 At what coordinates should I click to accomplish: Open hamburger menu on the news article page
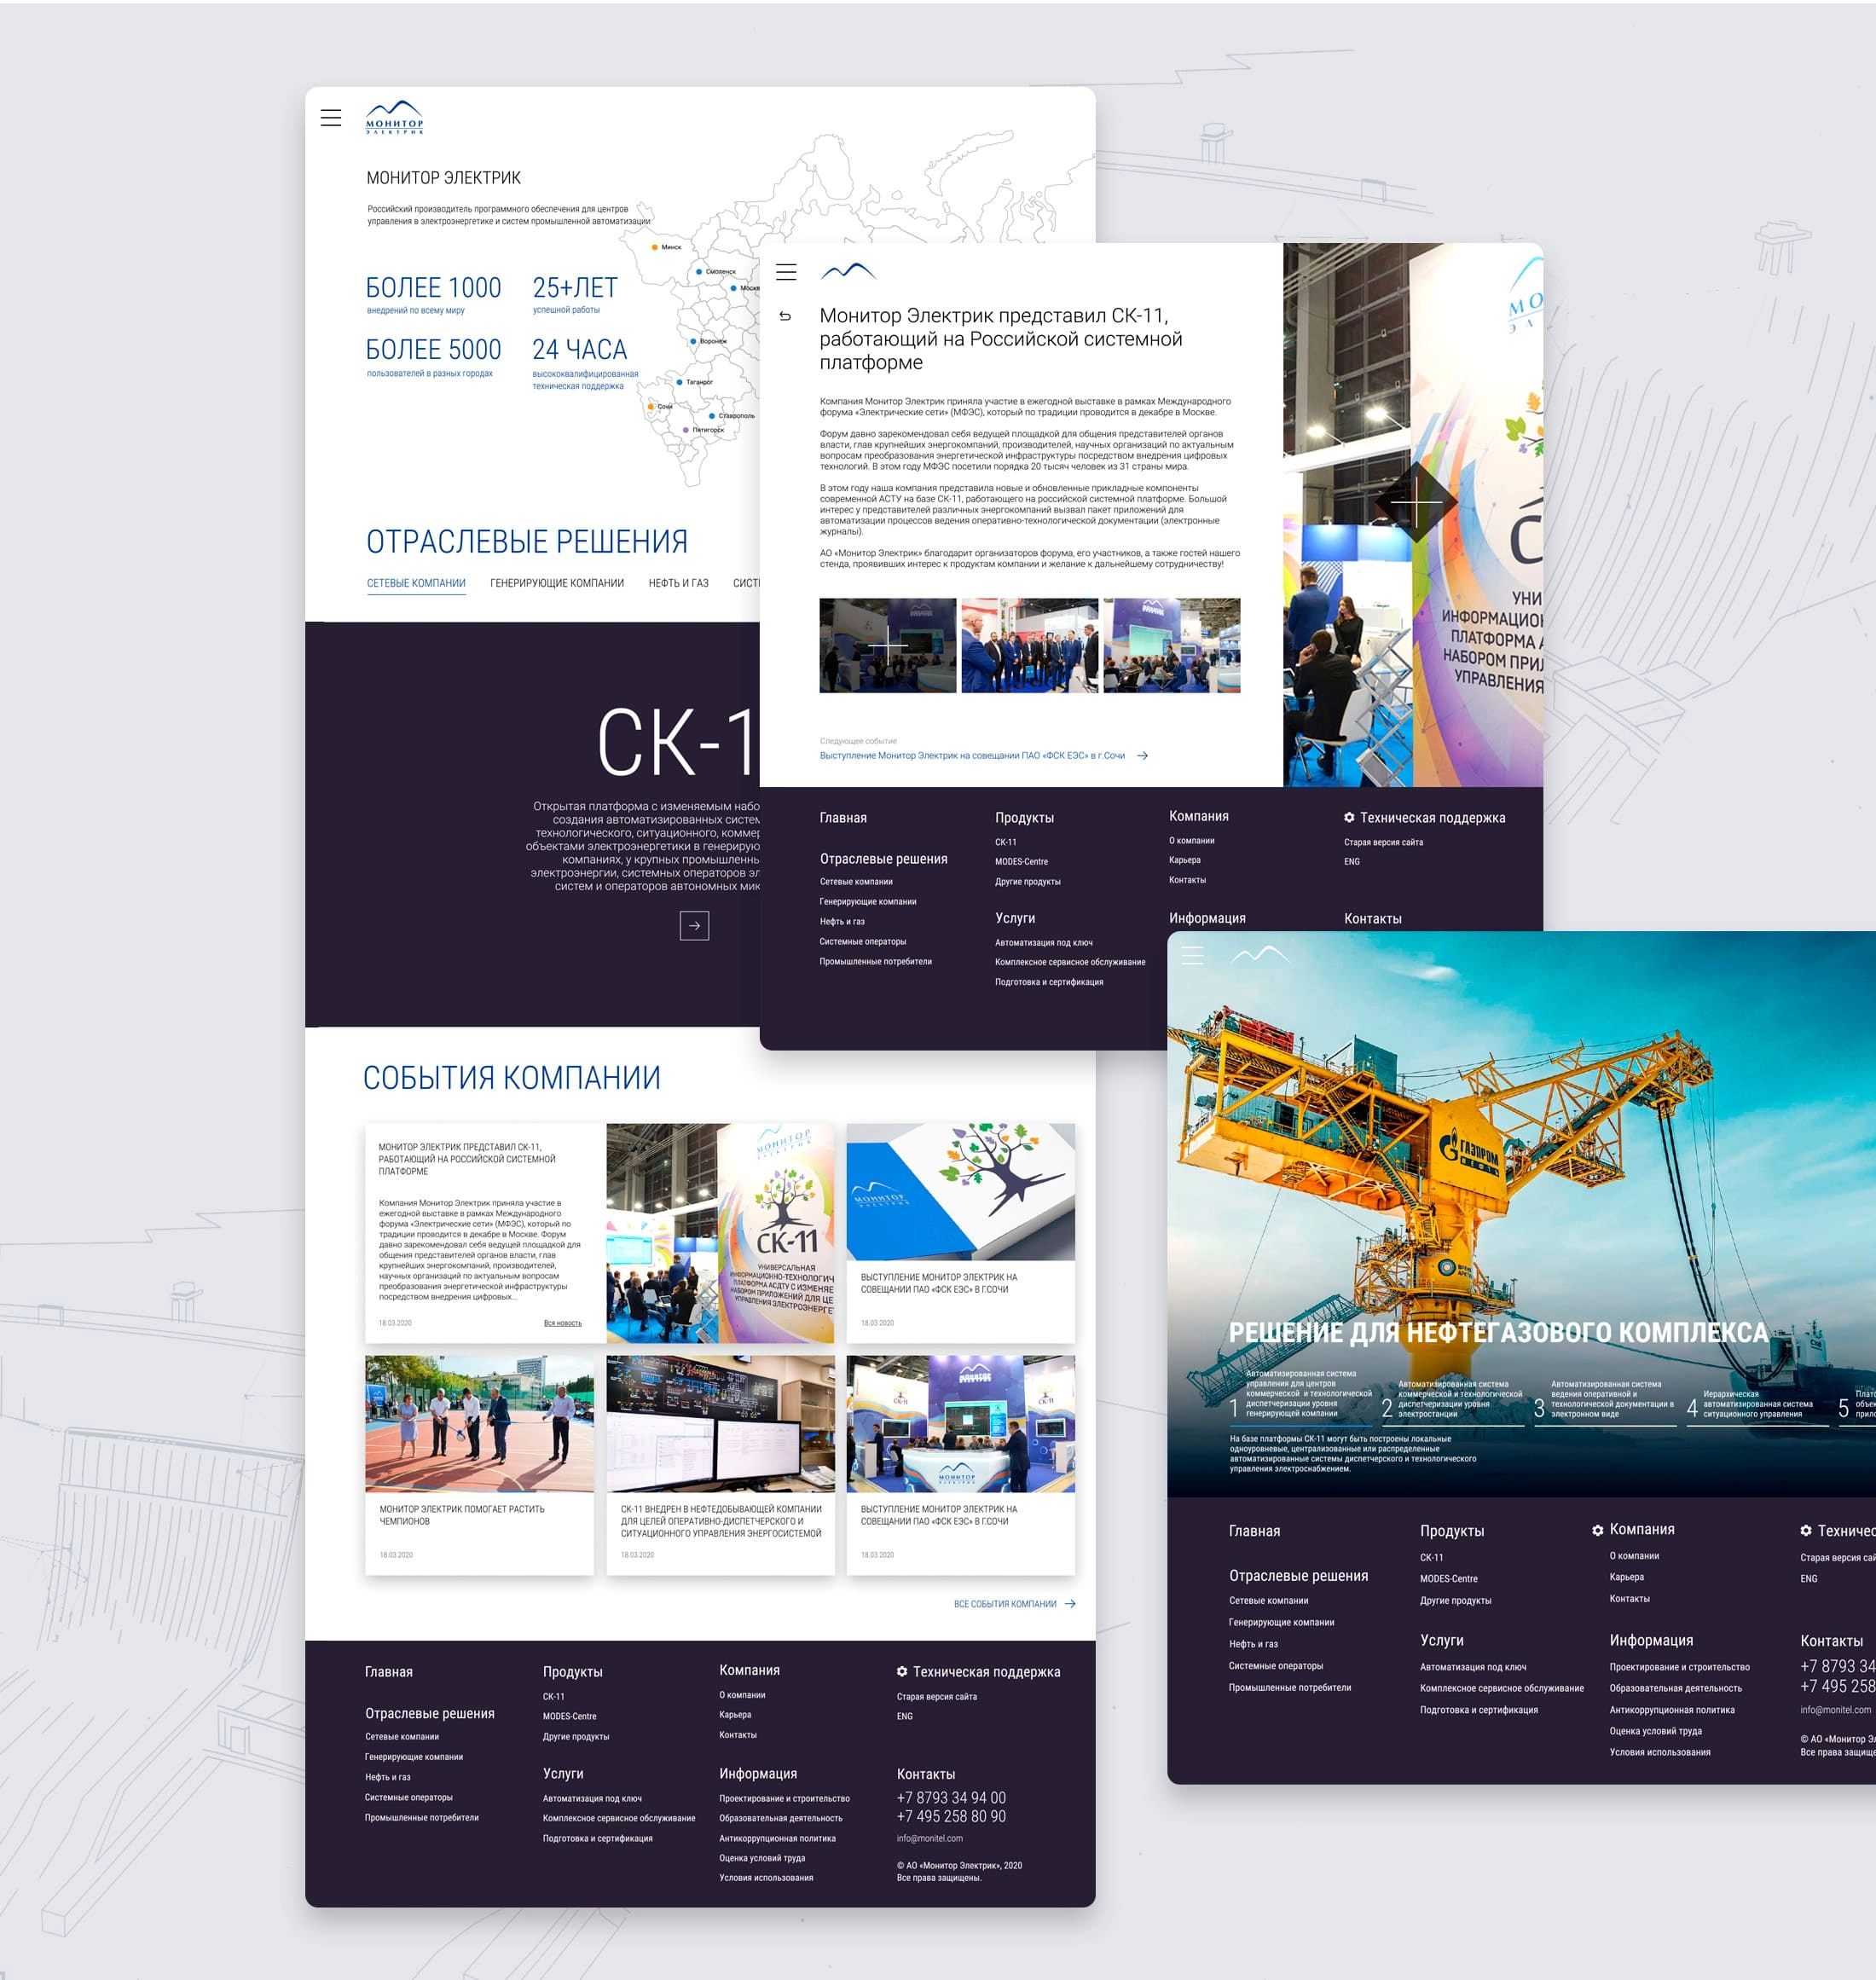(x=786, y=272)
